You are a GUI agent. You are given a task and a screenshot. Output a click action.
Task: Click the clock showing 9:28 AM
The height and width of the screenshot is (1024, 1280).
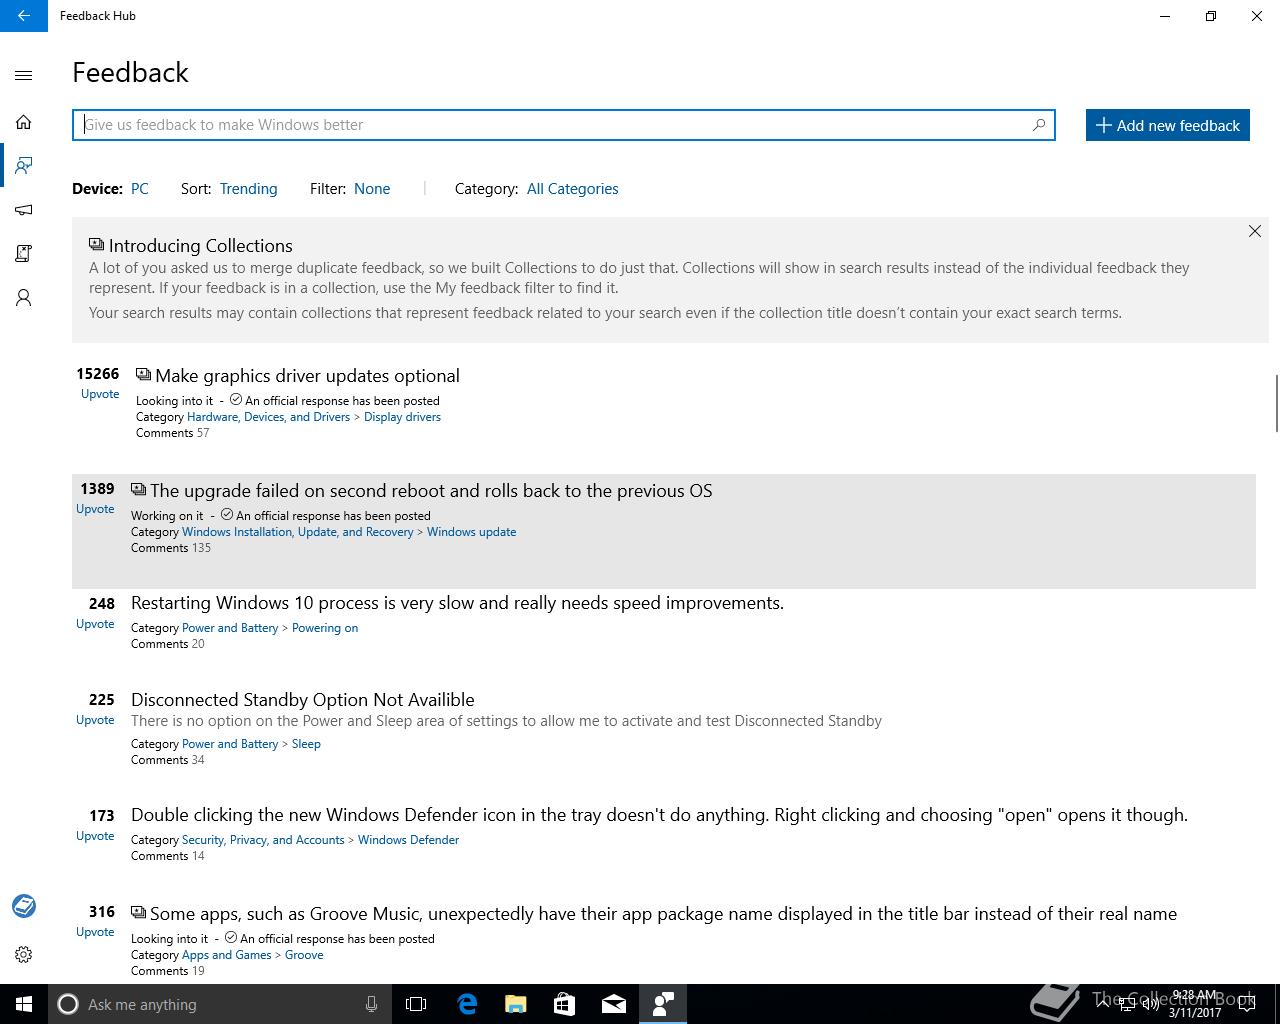point(1195,996)
